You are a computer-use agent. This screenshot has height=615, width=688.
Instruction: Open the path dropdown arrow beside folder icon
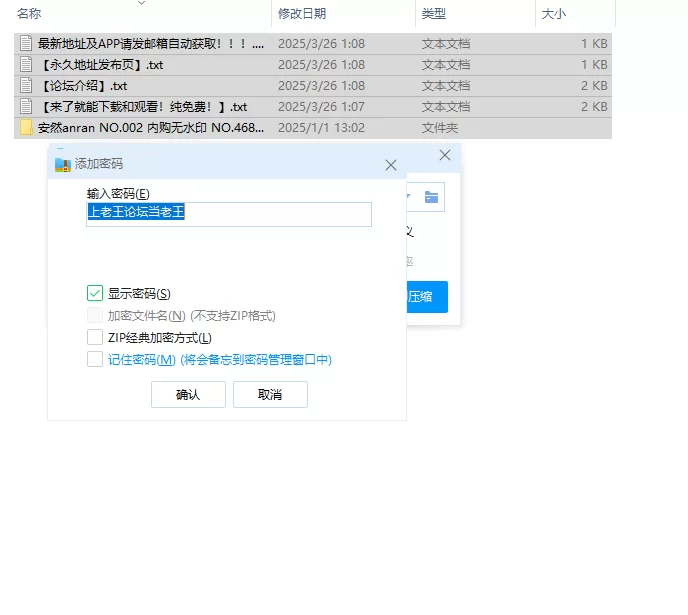click(408, 197)
